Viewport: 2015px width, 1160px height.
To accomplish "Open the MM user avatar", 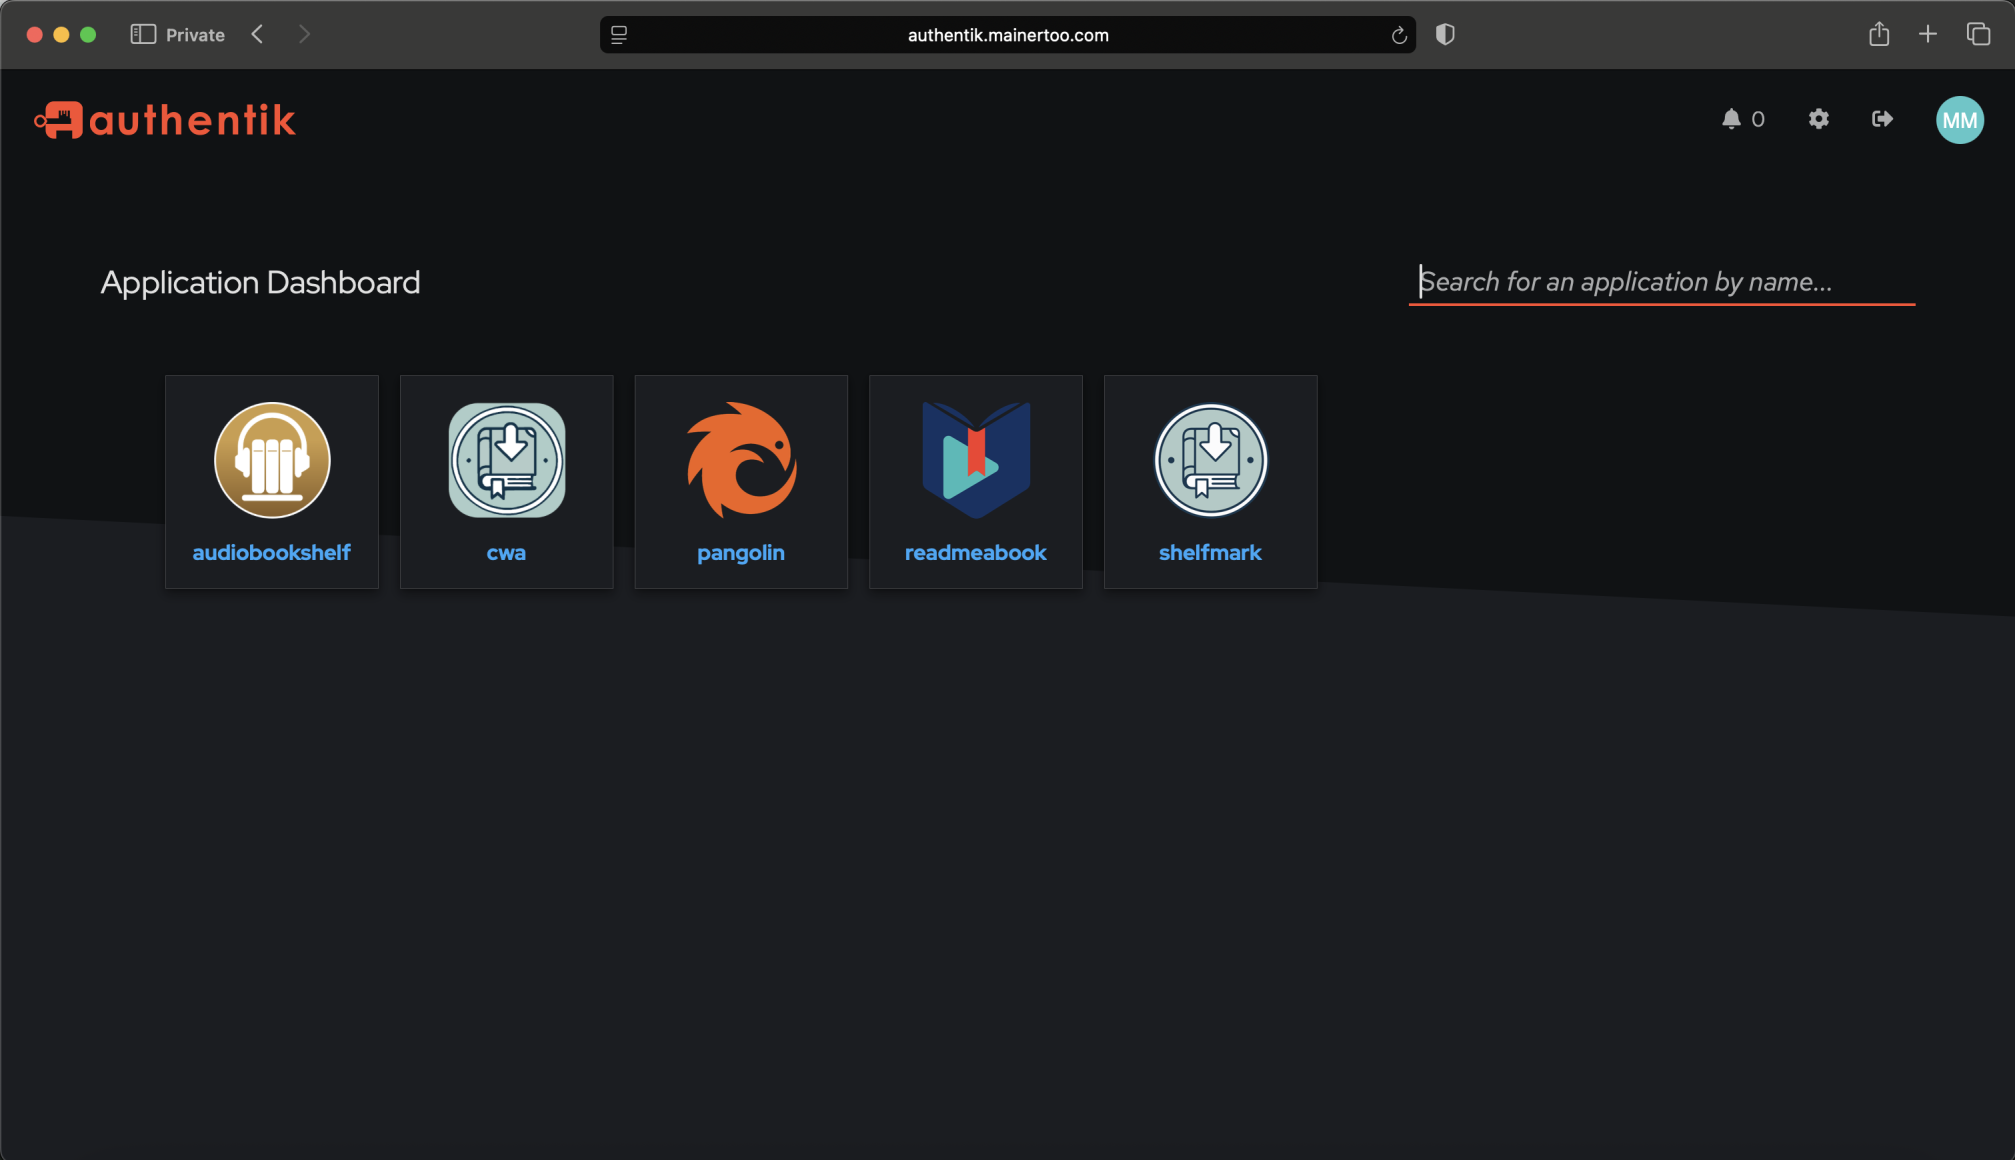I will pos(1959,120).
